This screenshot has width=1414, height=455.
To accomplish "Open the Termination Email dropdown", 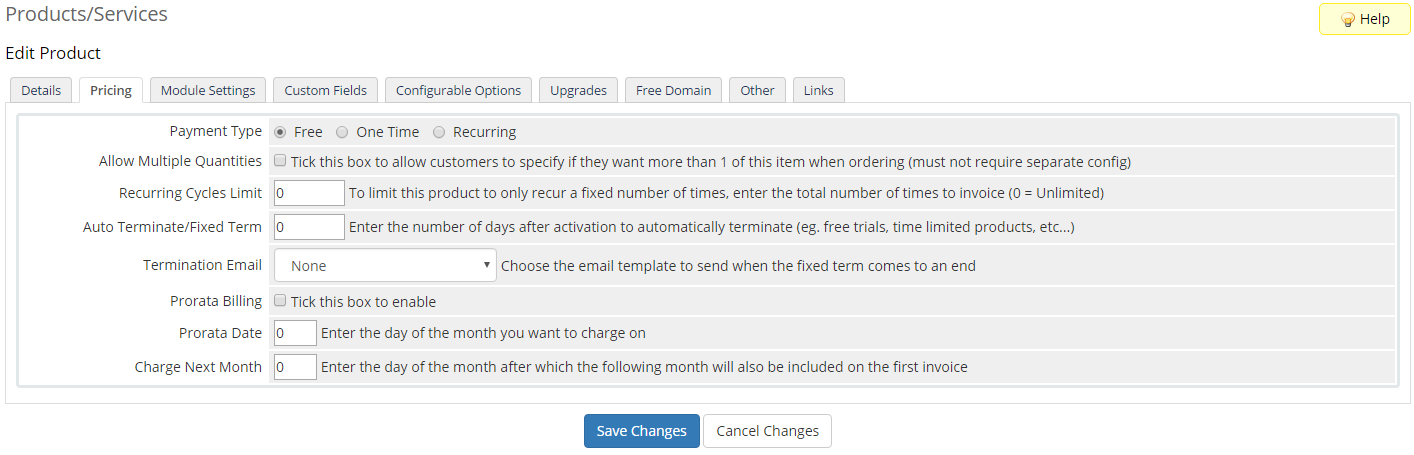I will coord(385,266).
